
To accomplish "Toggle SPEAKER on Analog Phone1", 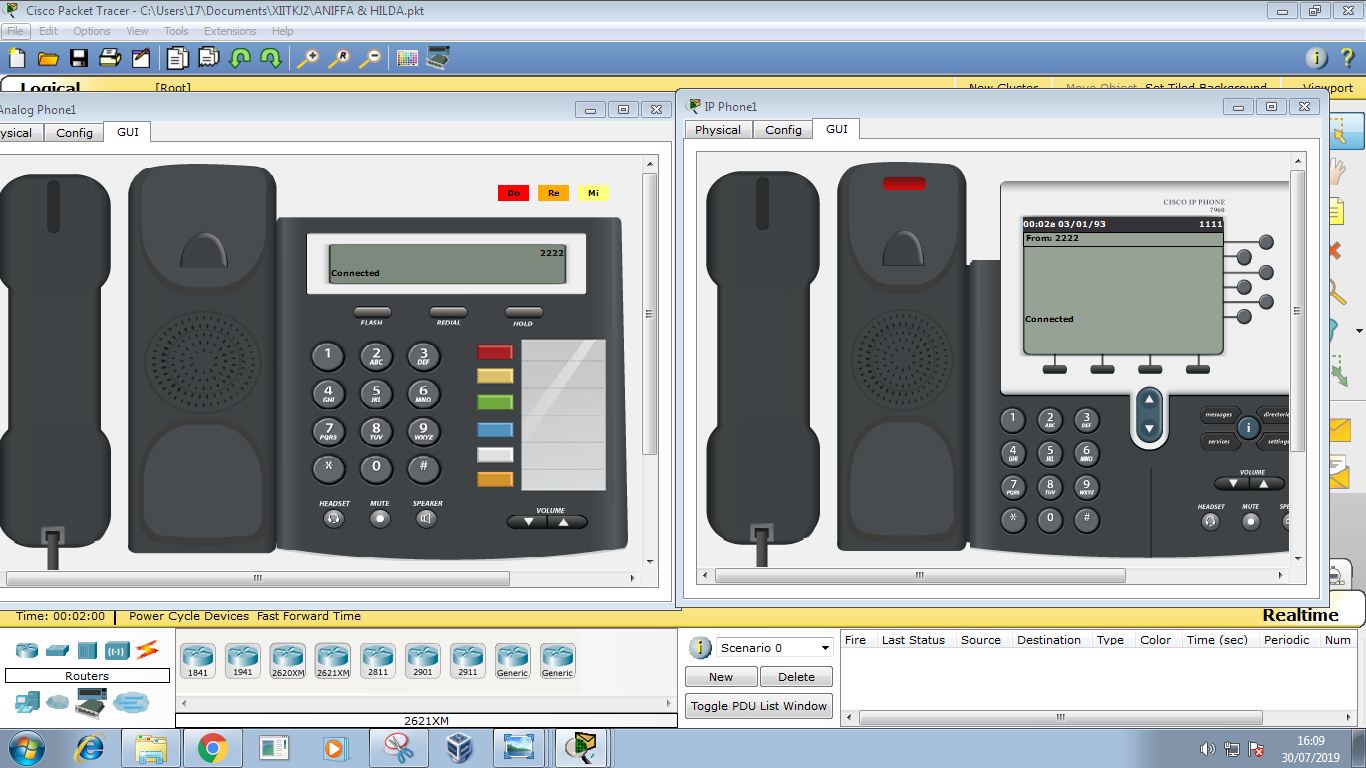I will pyautogui.click(x=427, y=518).
